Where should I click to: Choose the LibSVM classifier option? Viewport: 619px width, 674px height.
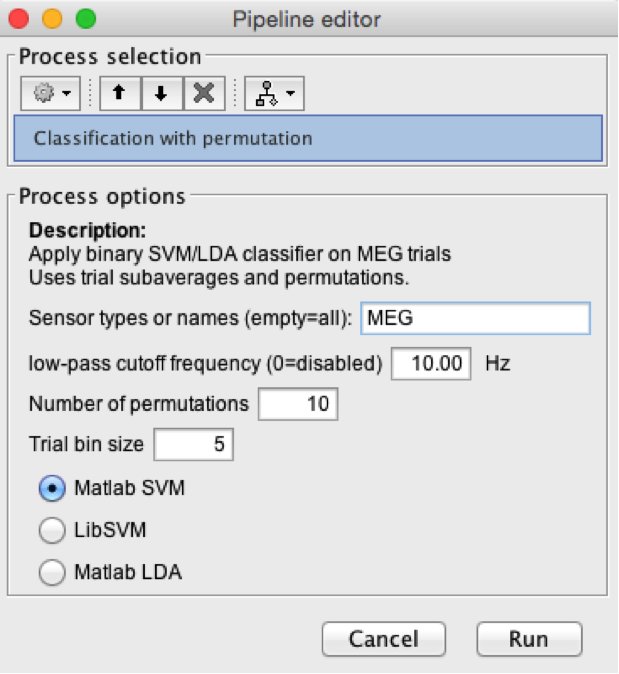coord(50,530)
